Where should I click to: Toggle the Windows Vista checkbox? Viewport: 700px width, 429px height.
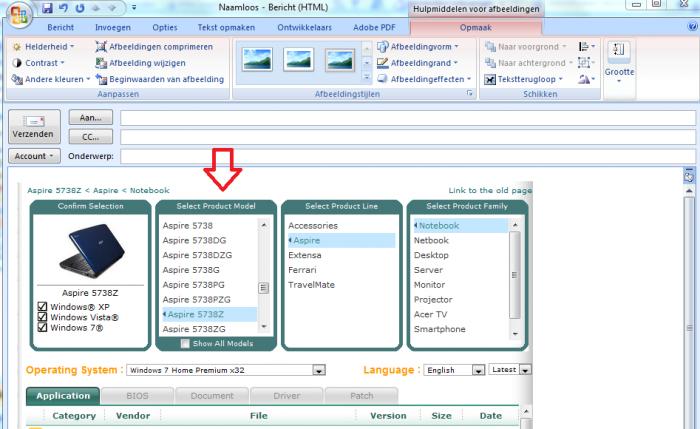click(x=42, y=317)
